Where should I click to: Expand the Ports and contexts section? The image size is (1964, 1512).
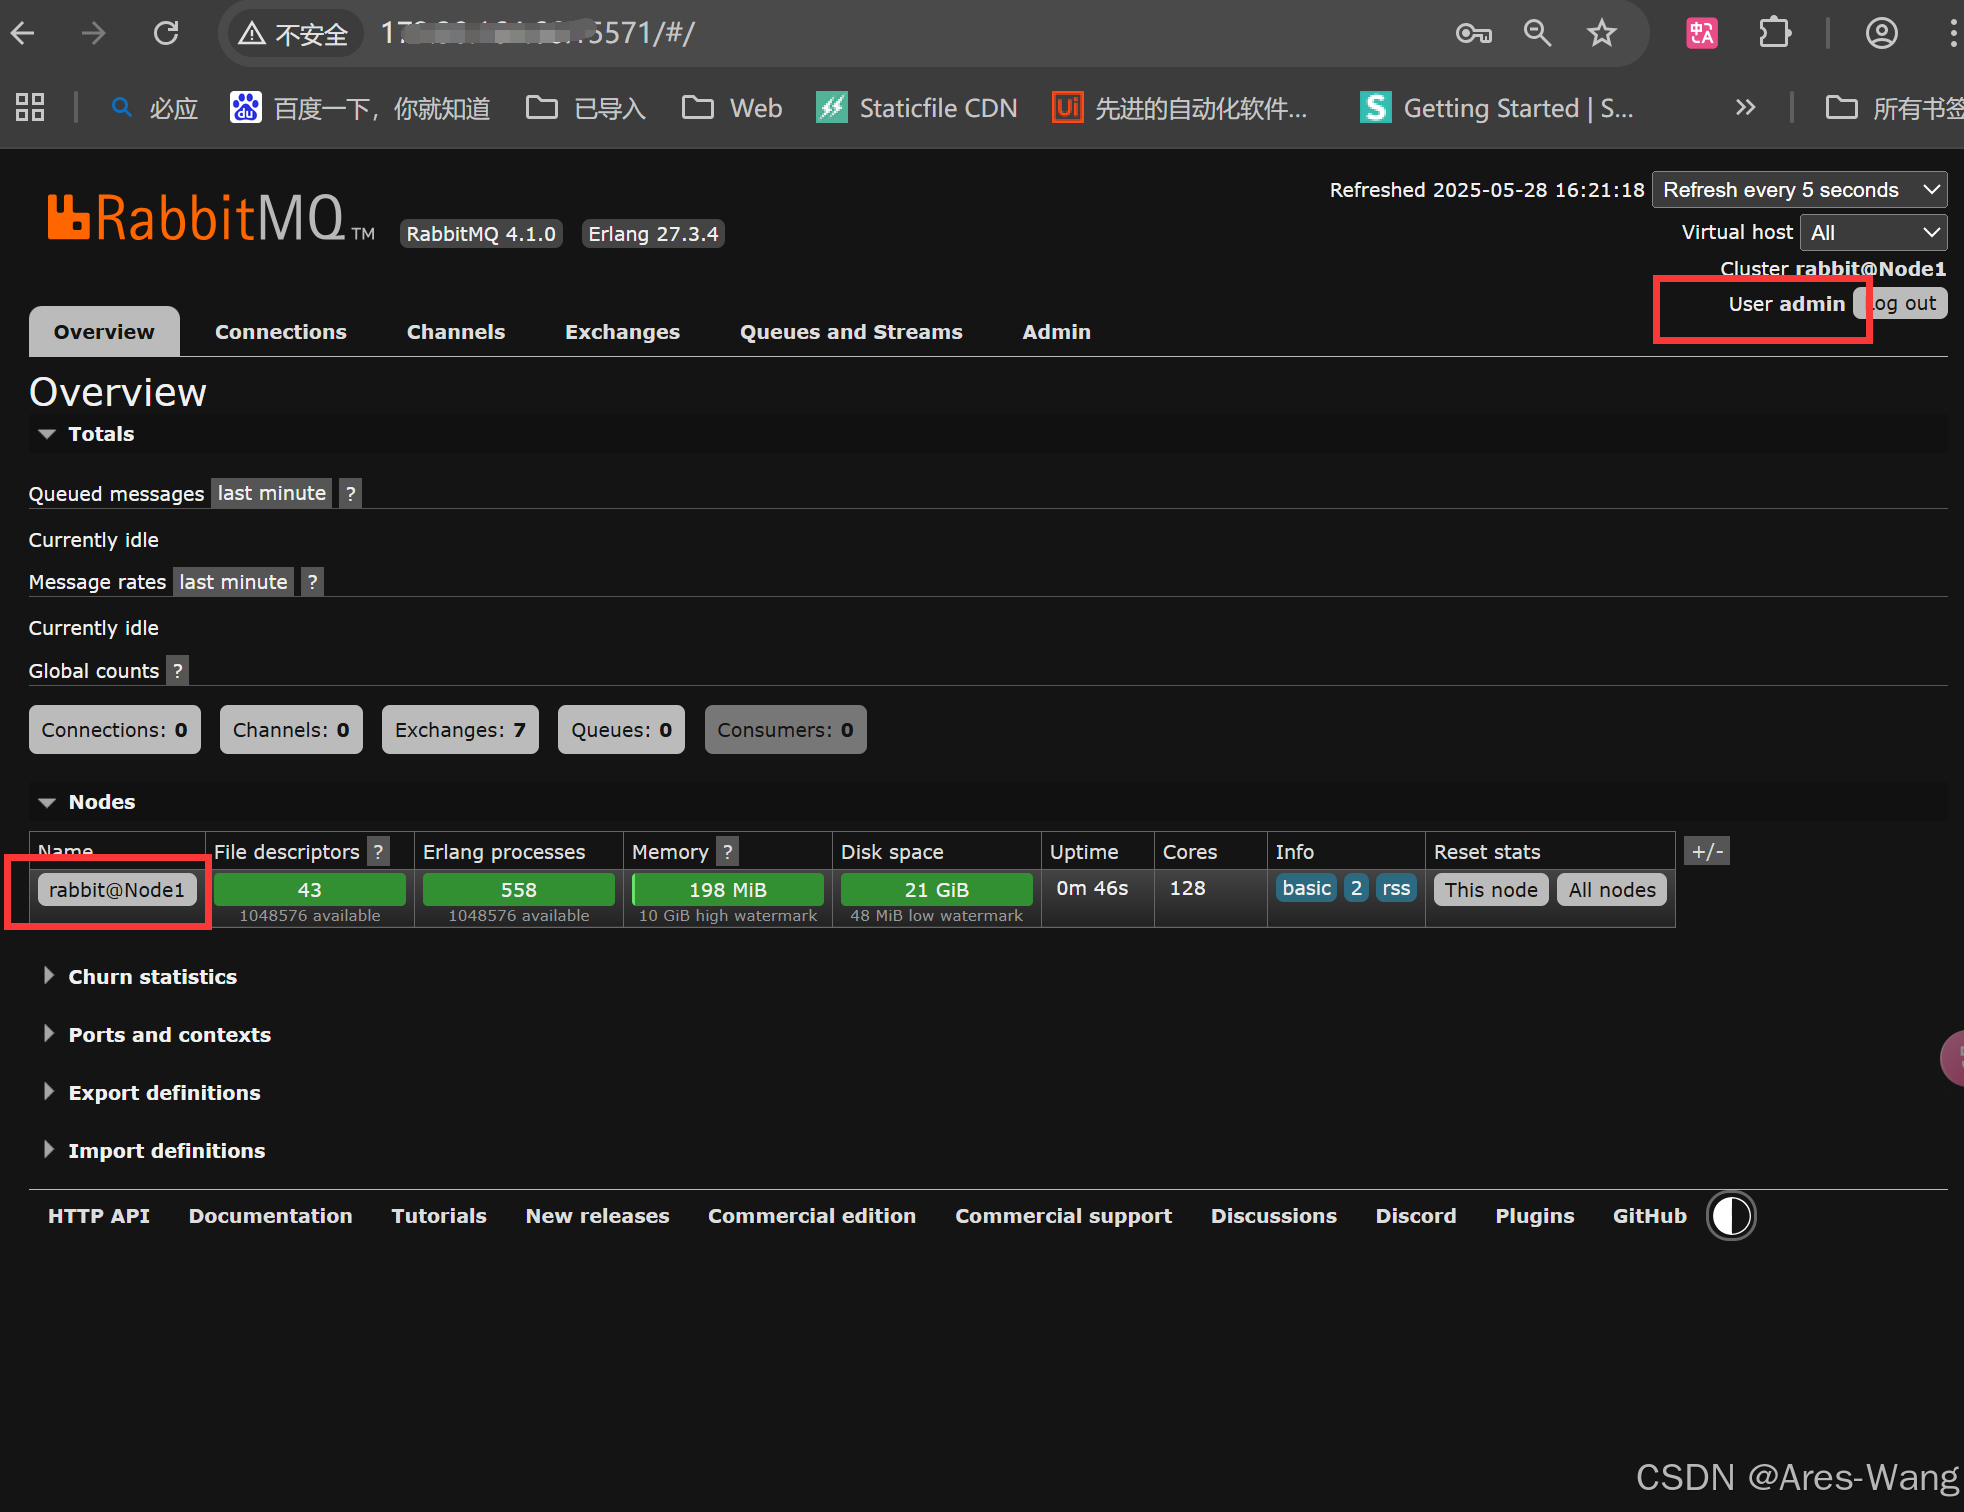coord(169,1035)
